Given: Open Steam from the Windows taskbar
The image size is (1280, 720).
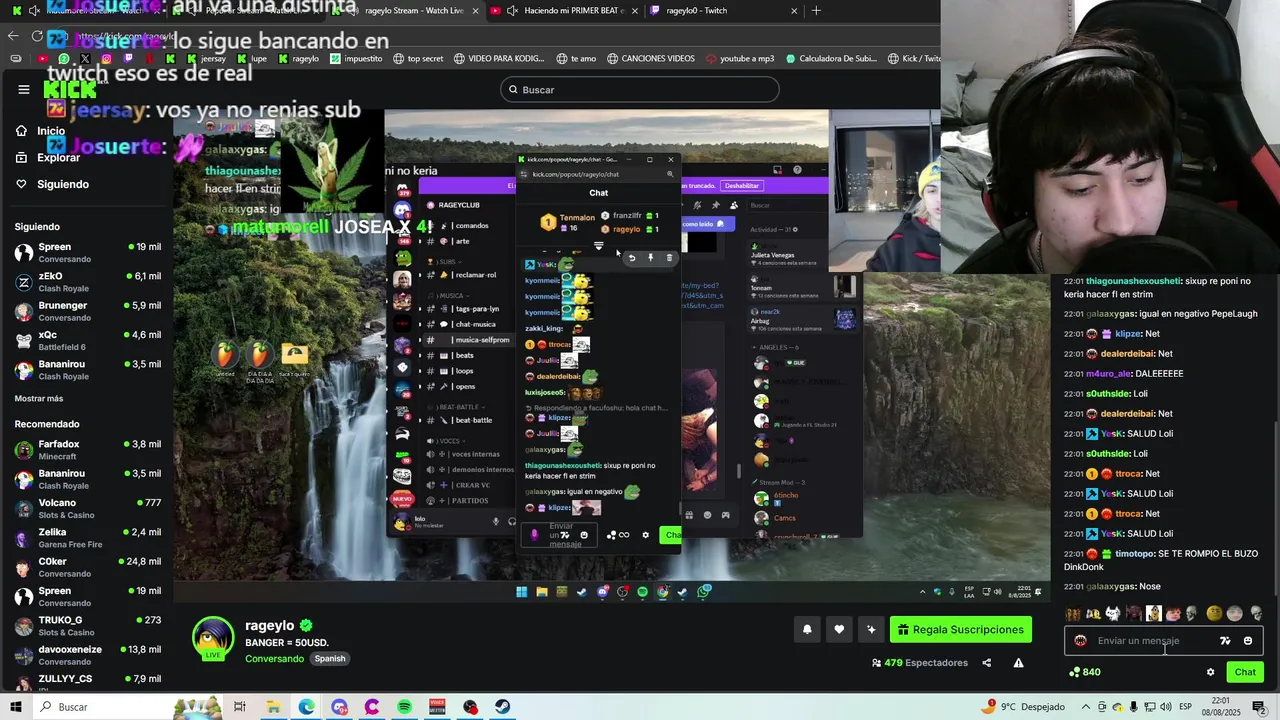Looking at the screenshot, I should coord(503,707).
